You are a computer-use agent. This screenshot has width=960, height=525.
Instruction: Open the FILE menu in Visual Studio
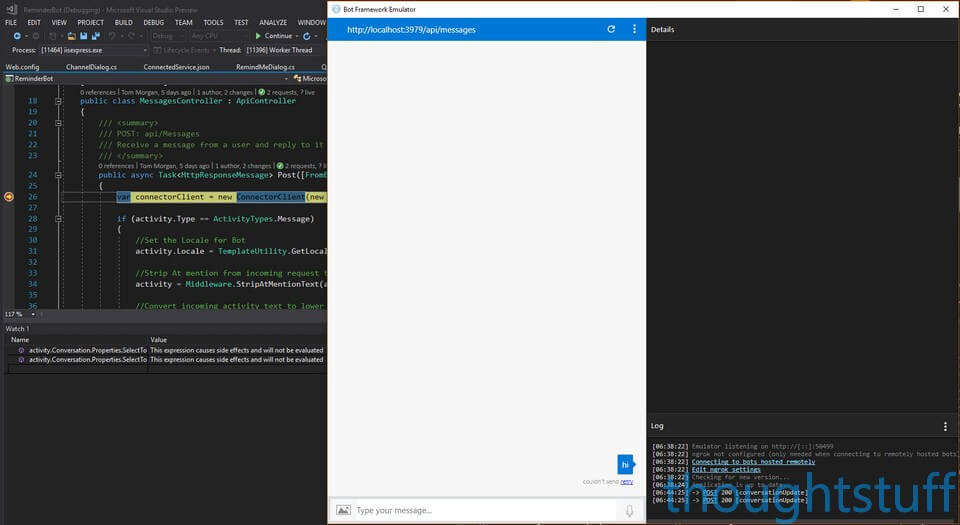tap(11, 23)
